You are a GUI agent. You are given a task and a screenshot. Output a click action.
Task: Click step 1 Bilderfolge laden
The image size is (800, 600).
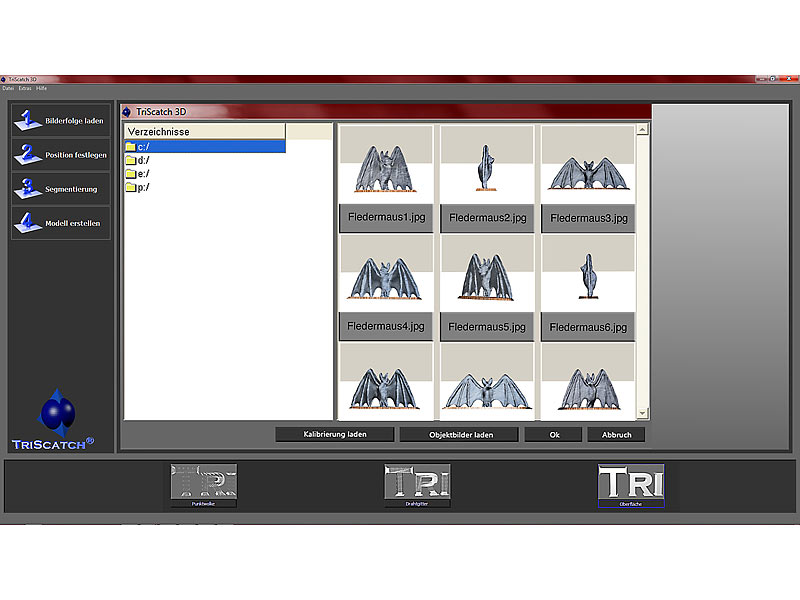pos(61,121)
